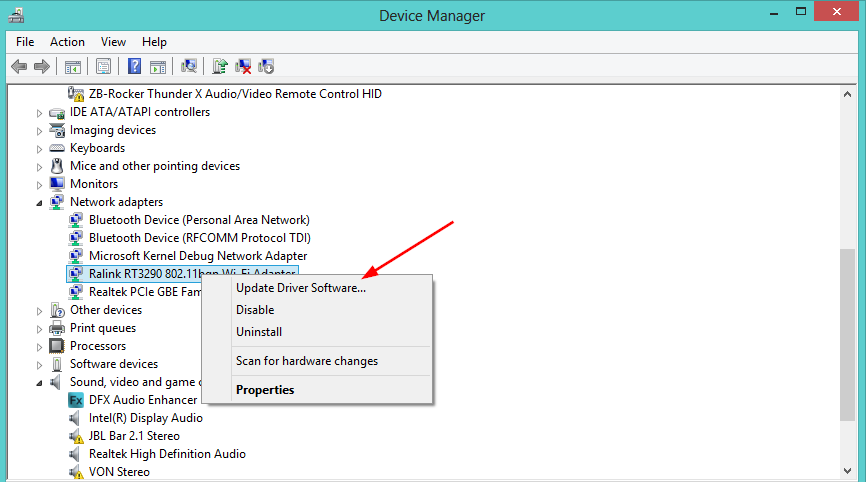Click the Help question mark toolbar icon

[134, 67]
